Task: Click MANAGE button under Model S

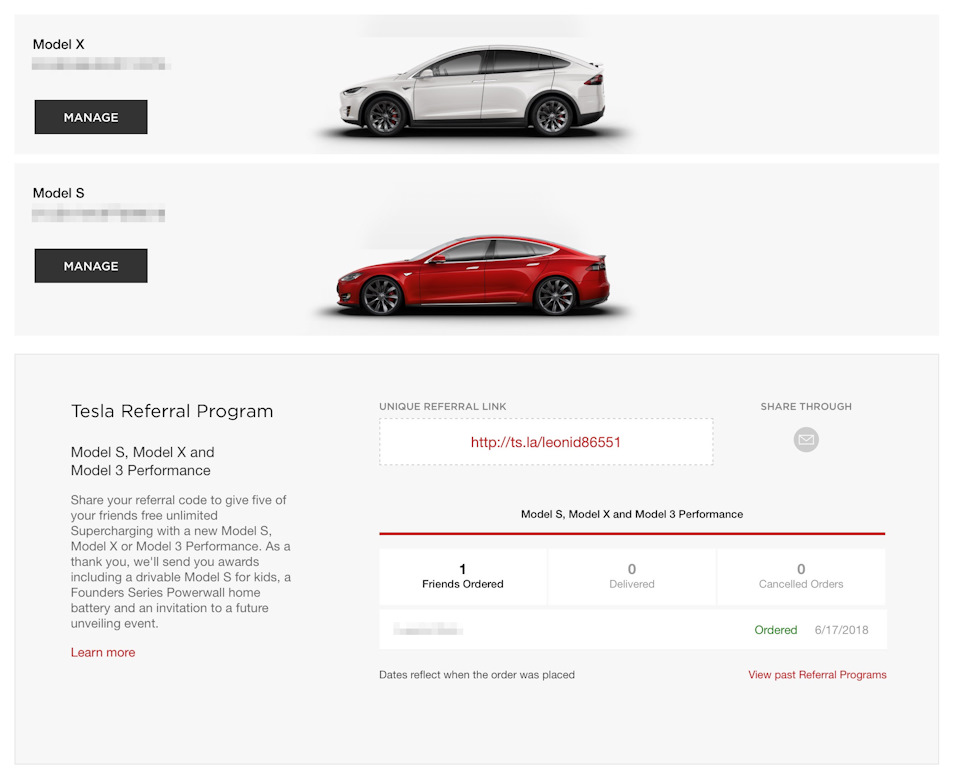Action: coord(91,266)
